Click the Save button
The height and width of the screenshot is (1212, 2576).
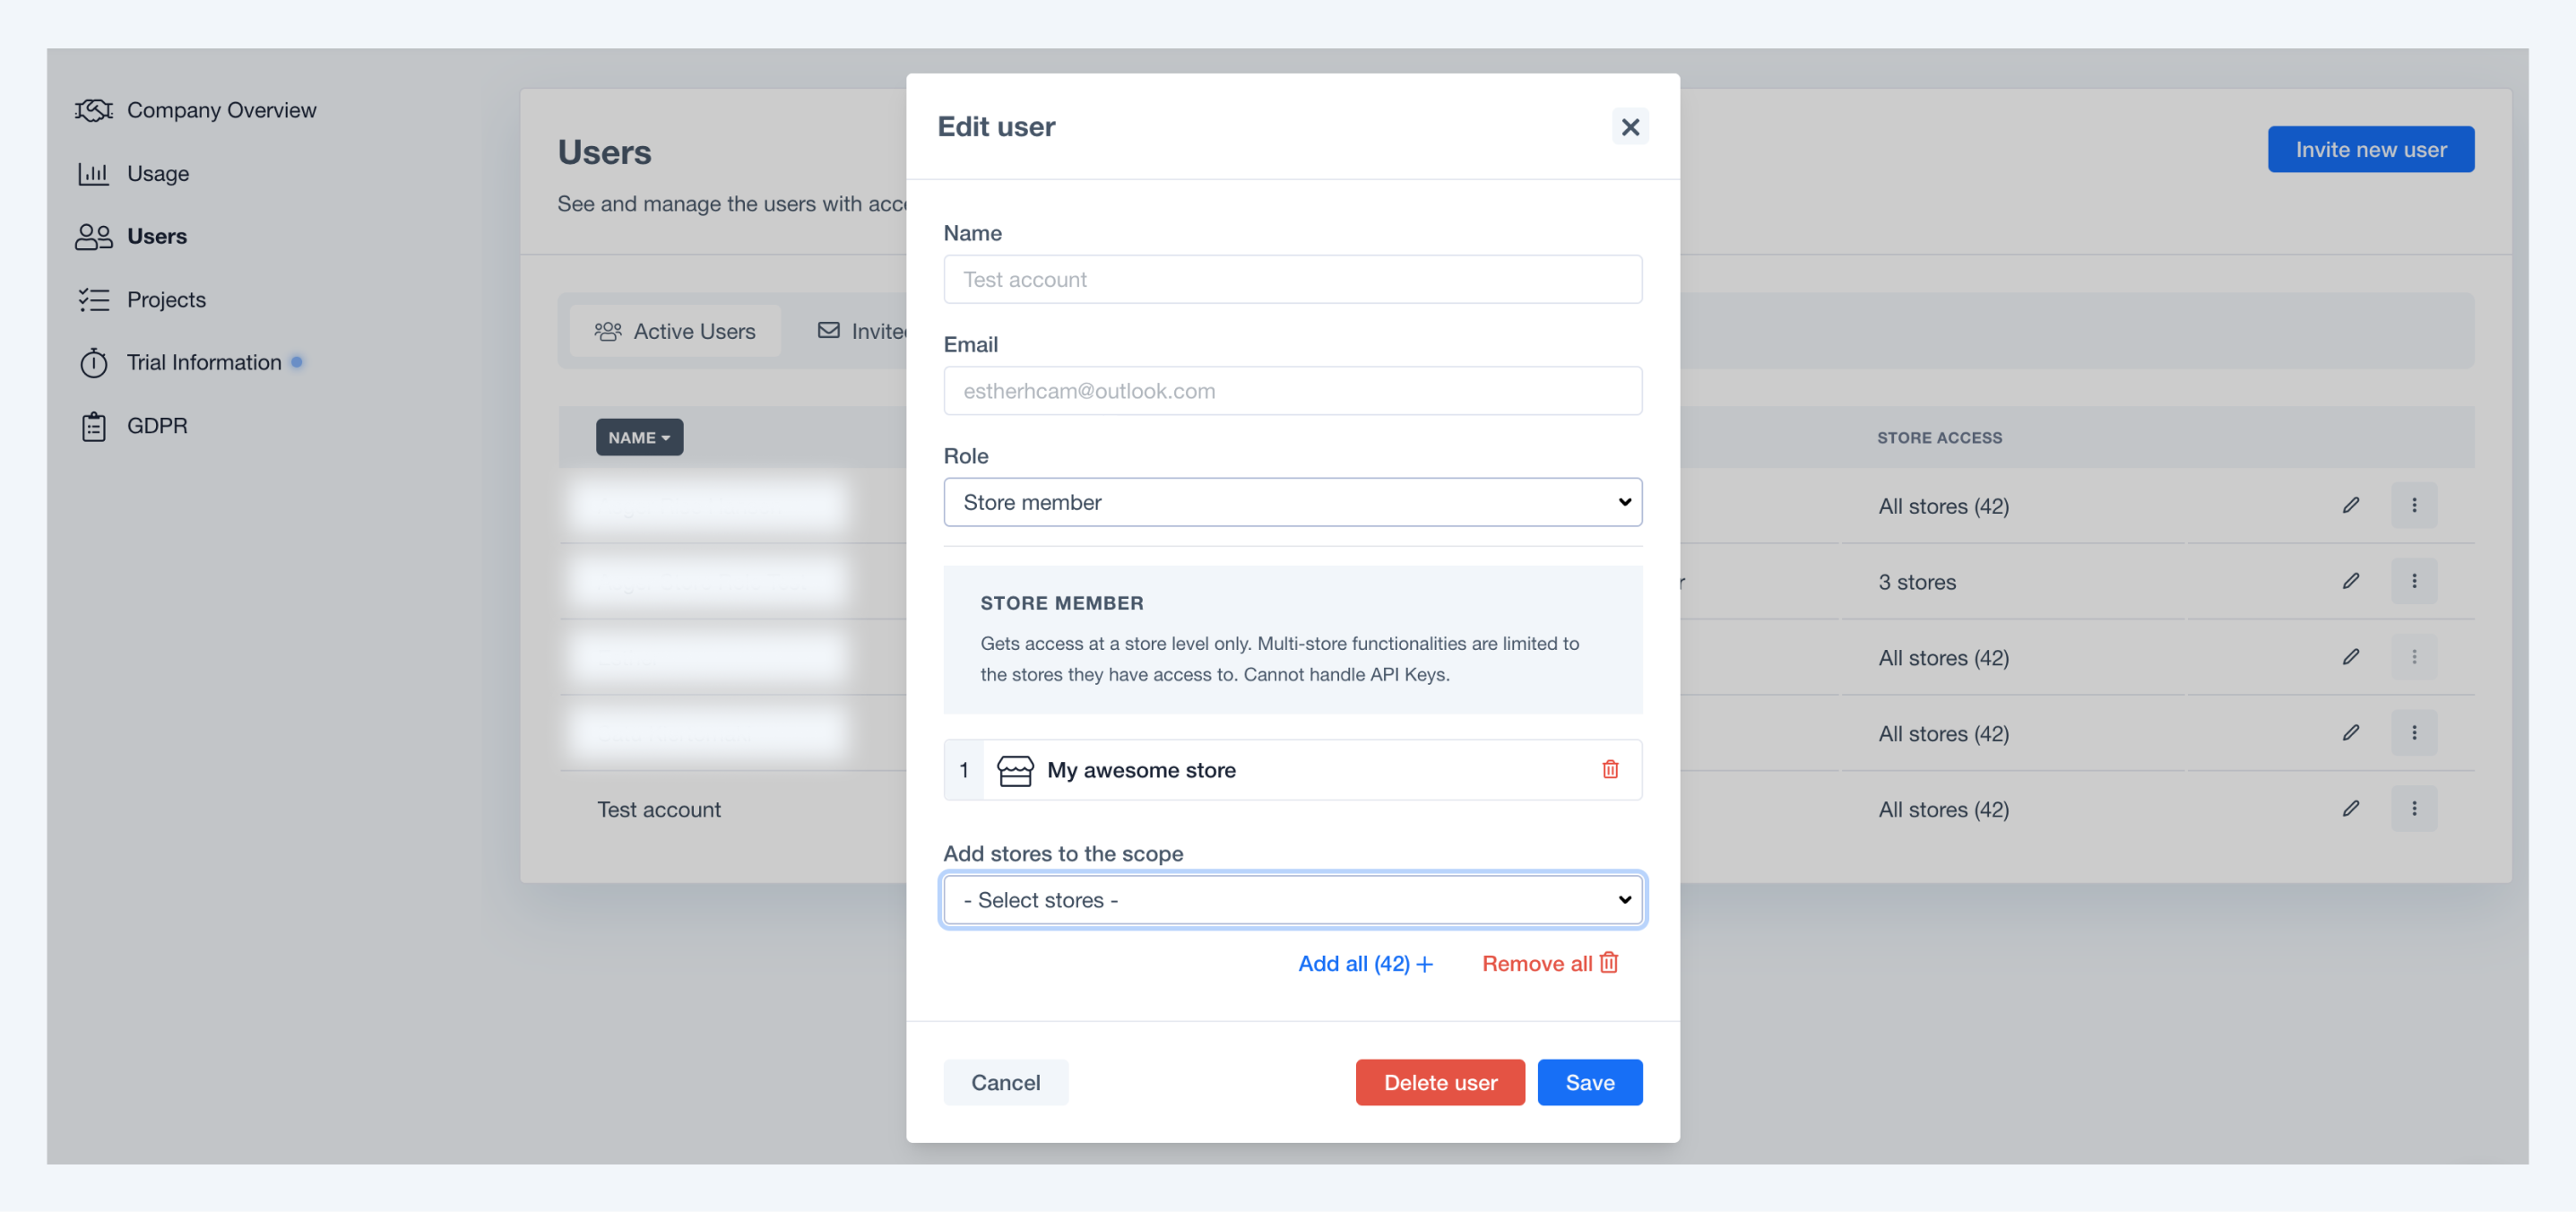(x=1588, y=1082)
